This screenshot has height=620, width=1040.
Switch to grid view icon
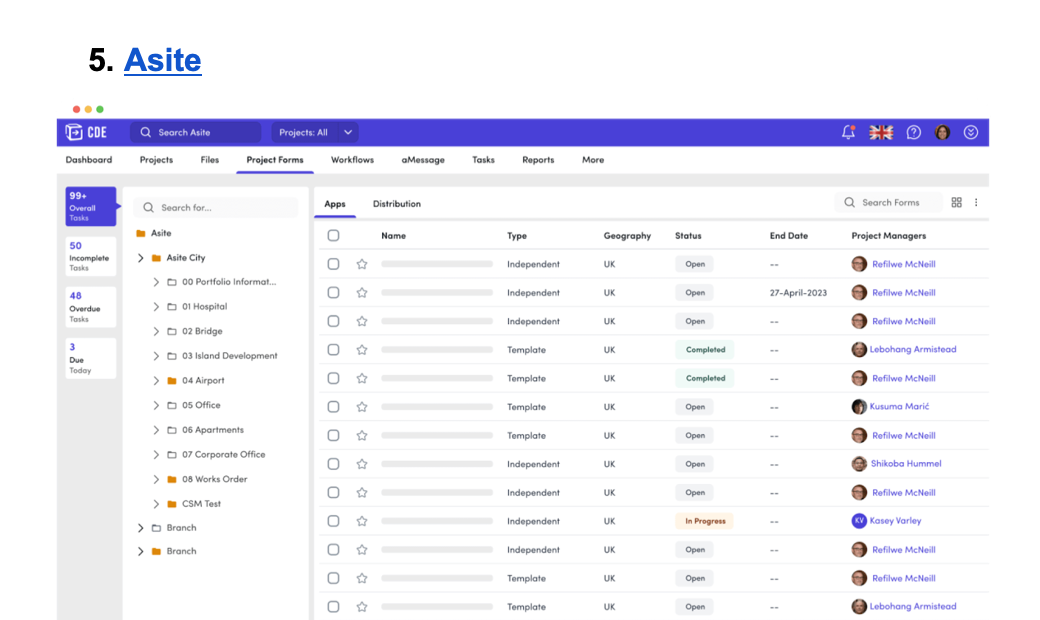[x=957, y=203]
